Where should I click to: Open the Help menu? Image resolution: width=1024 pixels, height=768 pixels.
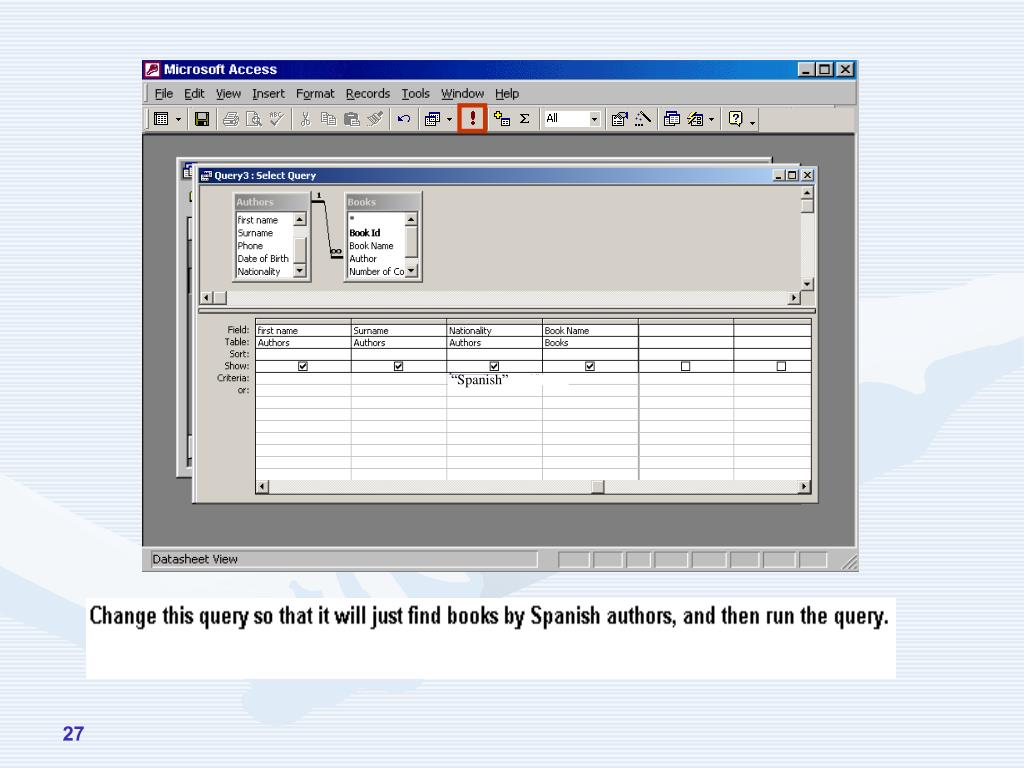point(507,94)
